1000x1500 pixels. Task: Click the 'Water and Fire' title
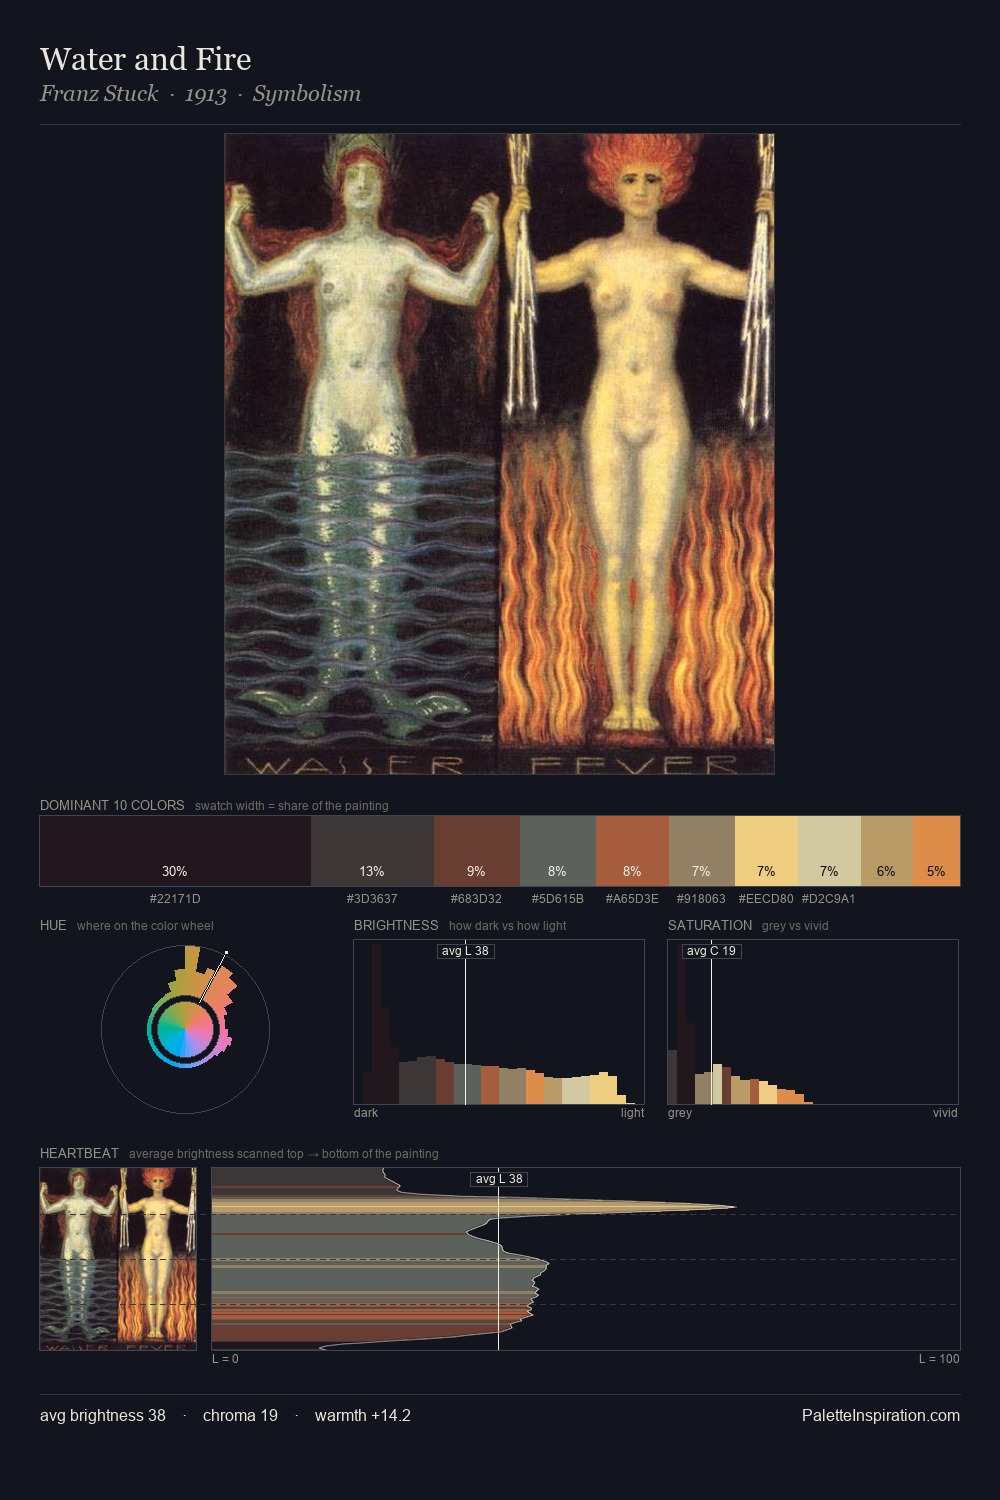click(x=145, y=59)
